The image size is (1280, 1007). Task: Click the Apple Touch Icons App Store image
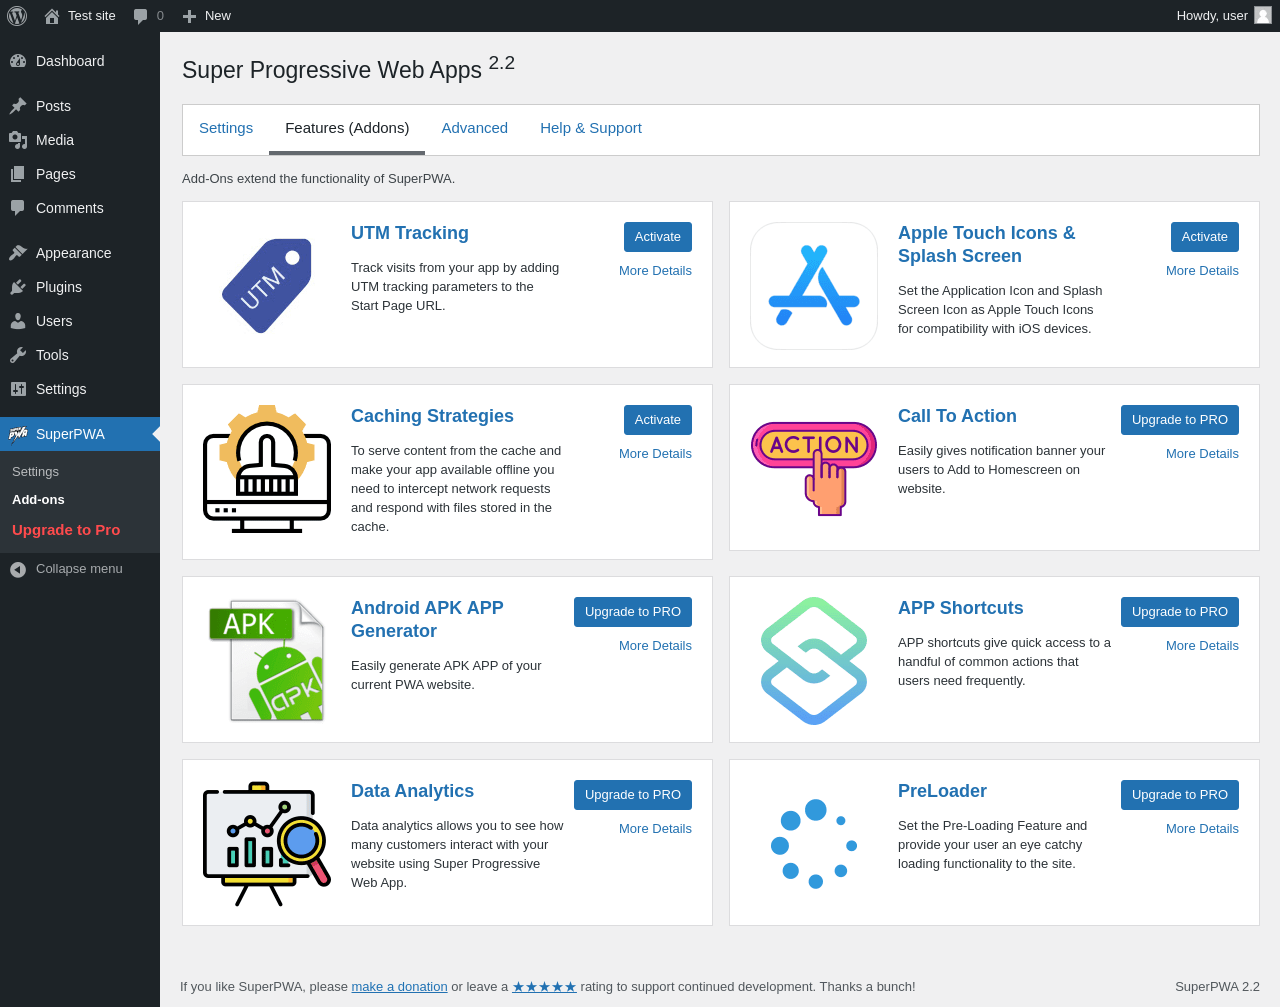(814, 286)
